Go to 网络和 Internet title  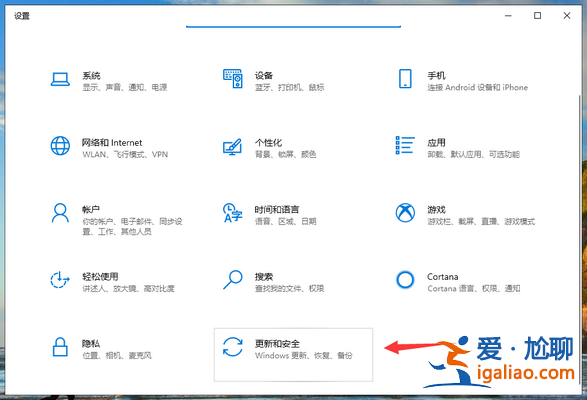tap(112, 143)
